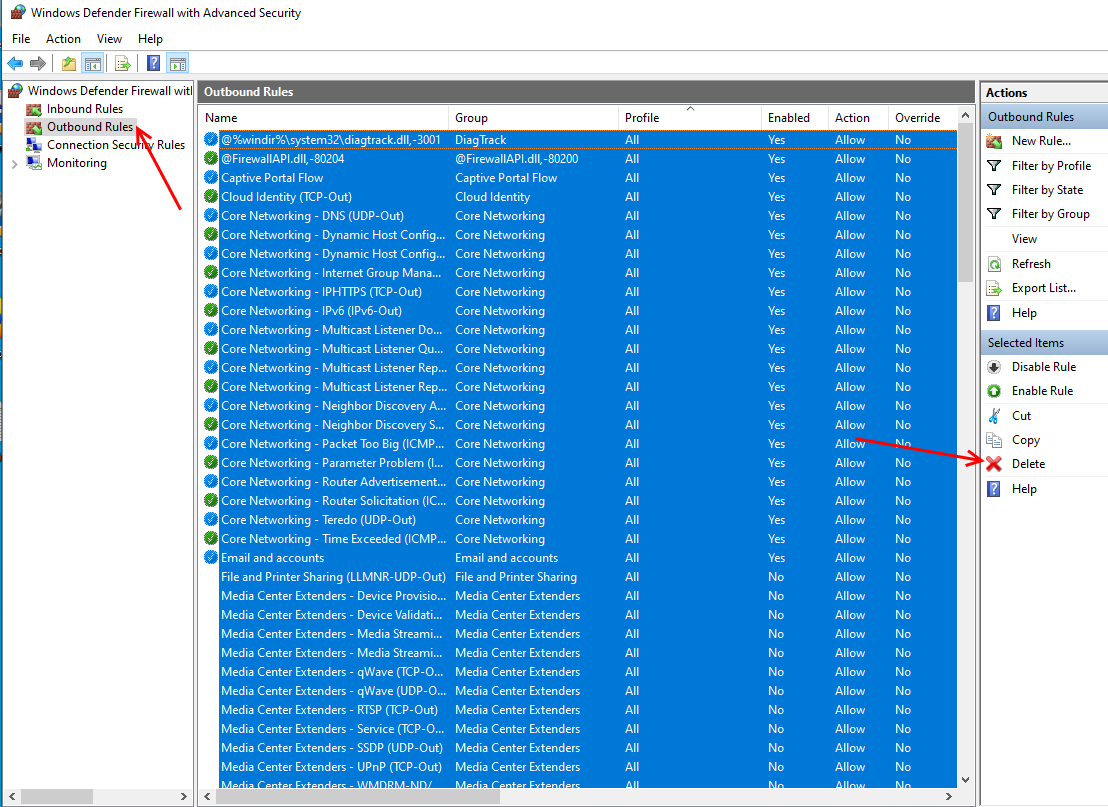Sort rules by the Profile column header
This screenshot has width=1108, height=807.
click(690, 118)
